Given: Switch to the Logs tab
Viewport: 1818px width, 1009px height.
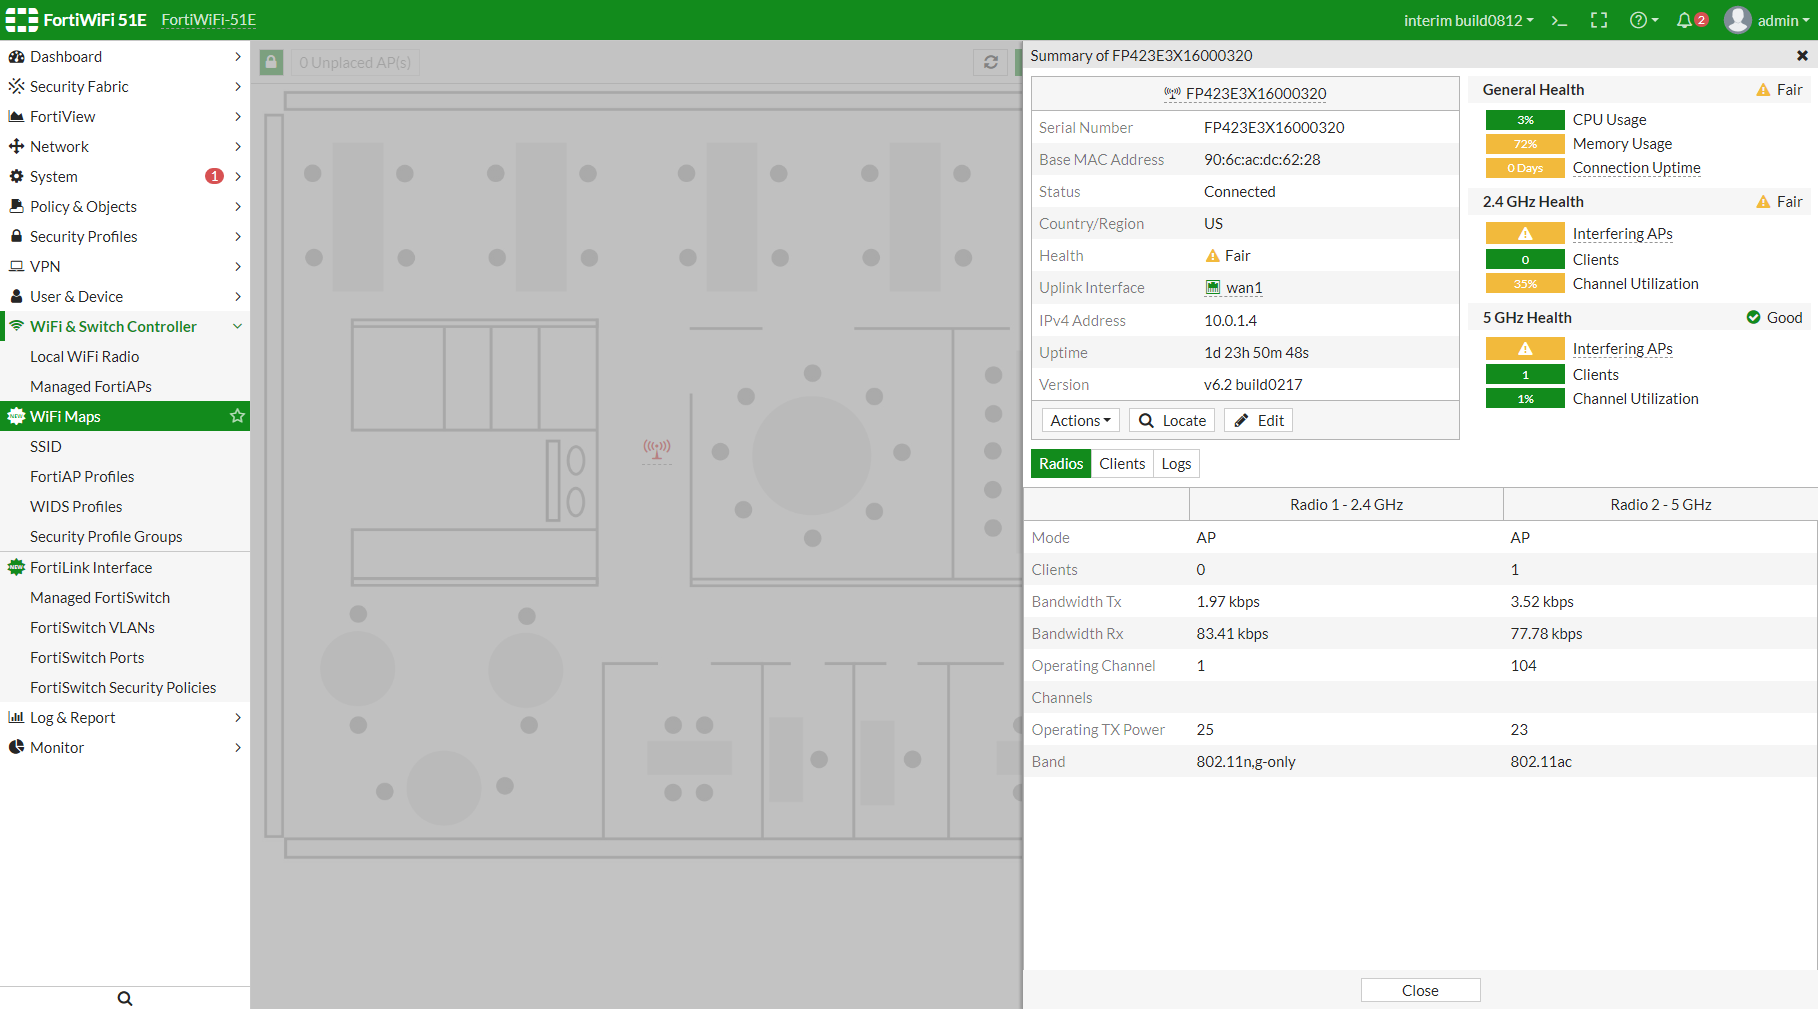Looking at the screenshot, I should [x=1176, y=464].
